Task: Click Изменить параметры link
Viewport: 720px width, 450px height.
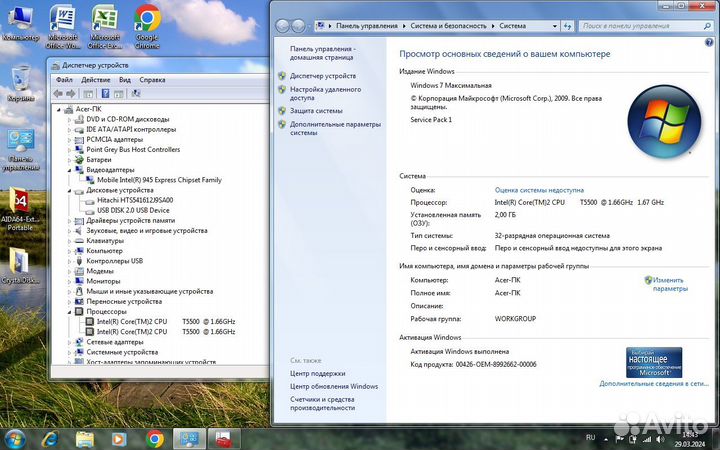Action: [x=670, y=284]
